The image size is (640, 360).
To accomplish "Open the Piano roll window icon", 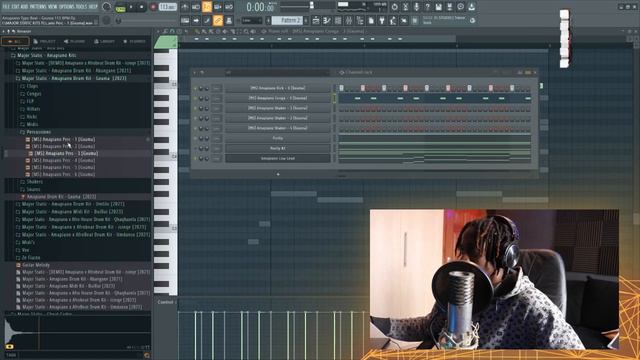I will tap(327, 20).
